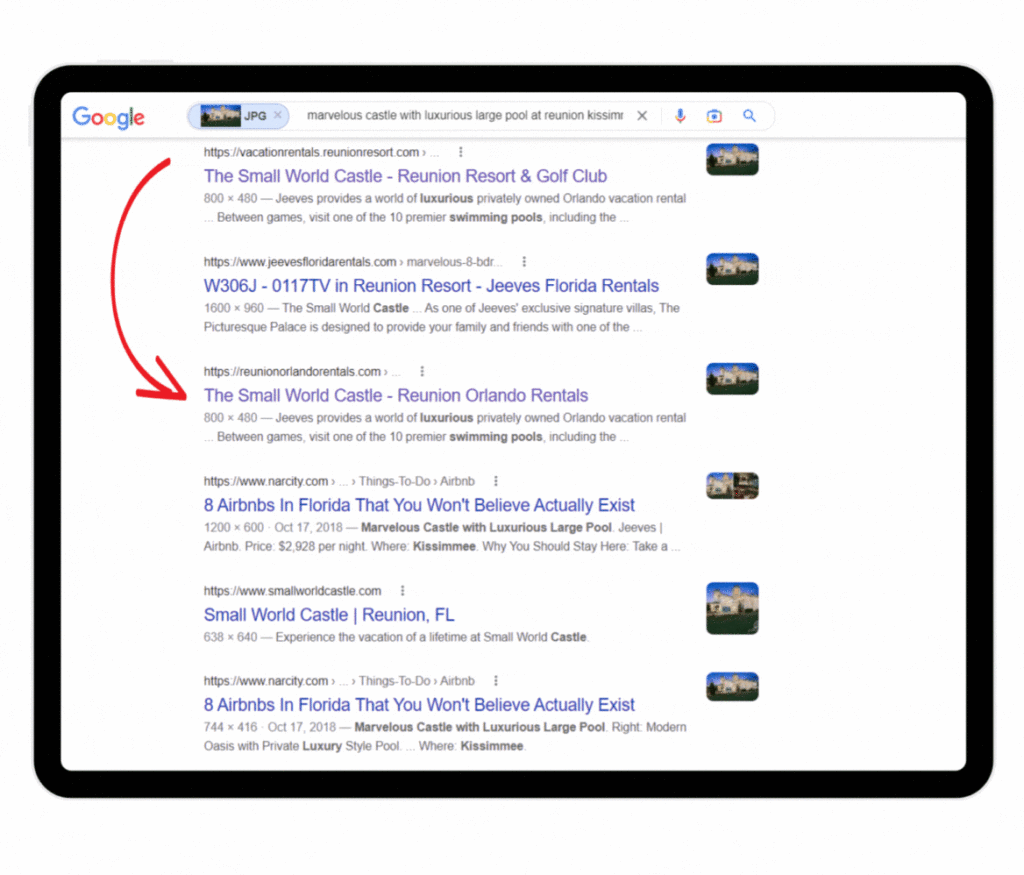Open W306J - 0117TV Jeeves Florida Rentals link
The width and height of the screenshot is (1024, 875).
point(431,286)
